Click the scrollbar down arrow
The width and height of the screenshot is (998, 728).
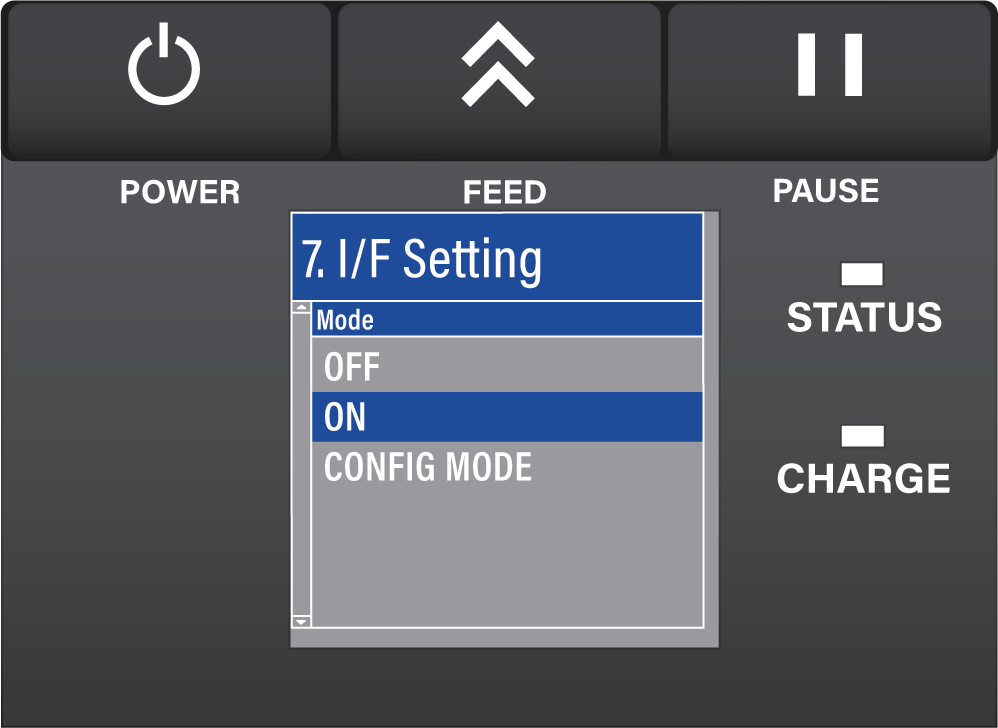click(x=302, y=621)
